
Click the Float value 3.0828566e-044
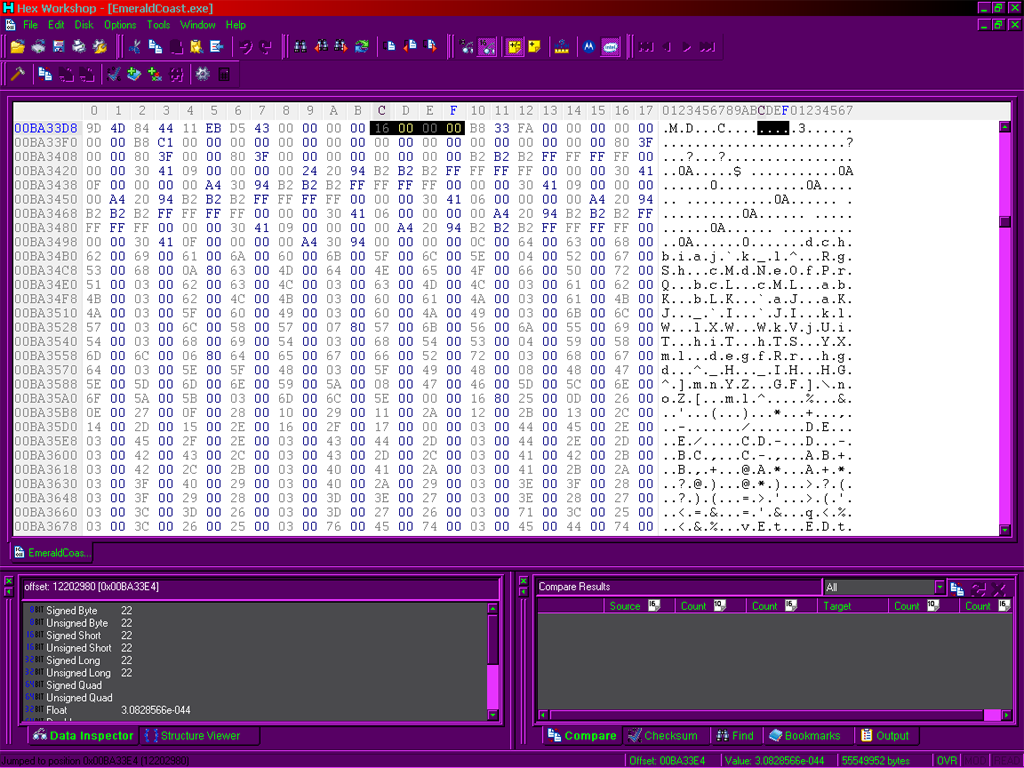pos(155,710)
